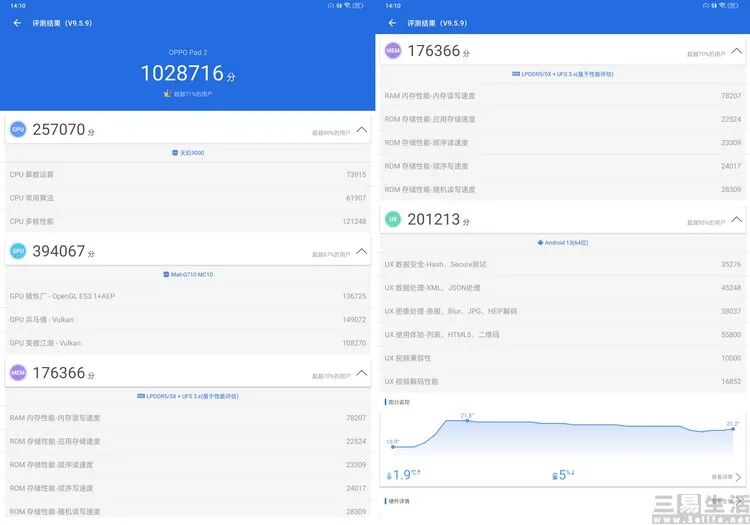
Task: Select the UX Hash, Secure row scoring 35276
Action: 563,264
